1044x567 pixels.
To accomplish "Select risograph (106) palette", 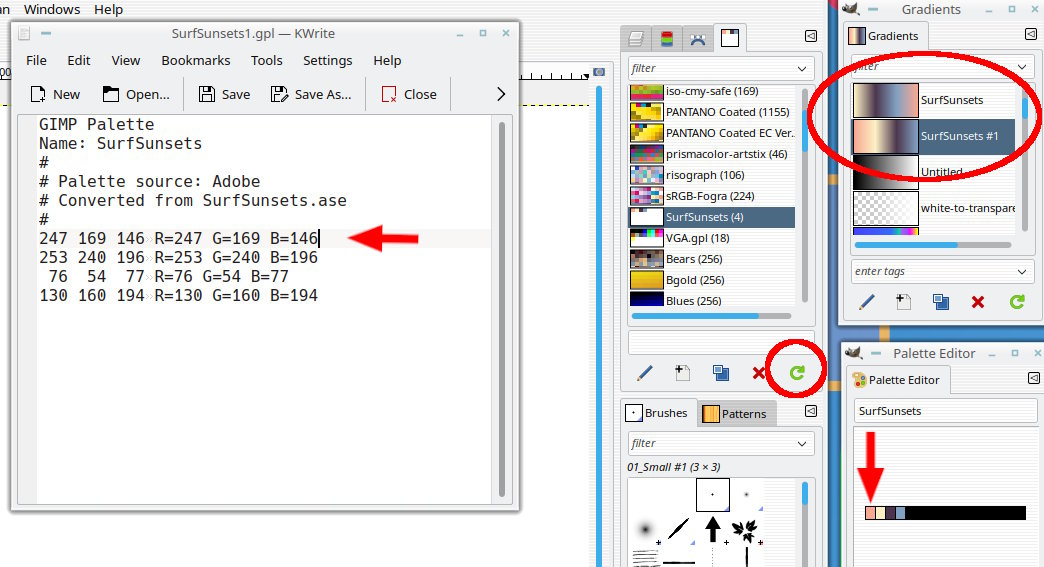I will pos(712,175).
